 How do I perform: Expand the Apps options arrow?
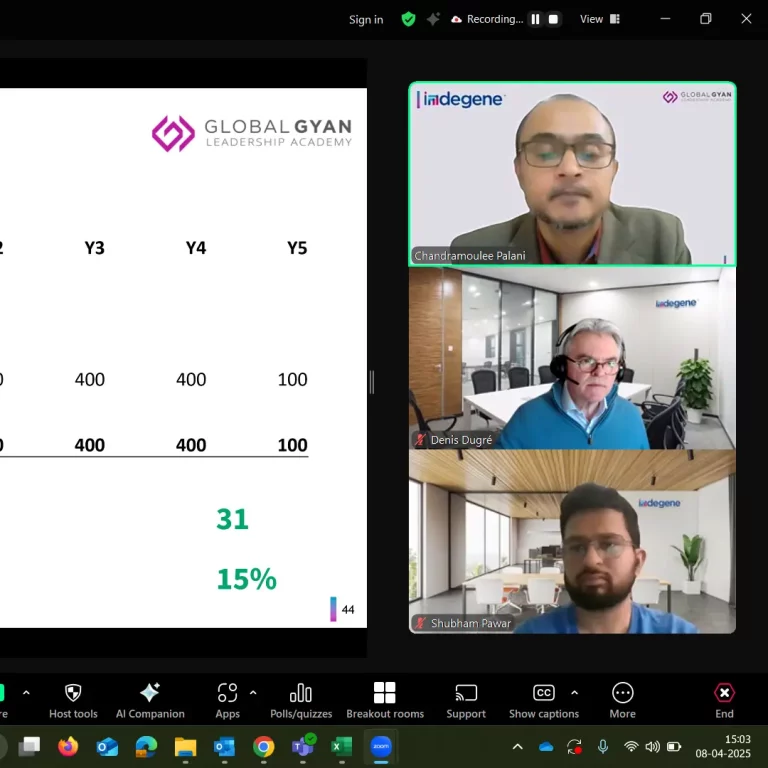[x=253, y=692]
